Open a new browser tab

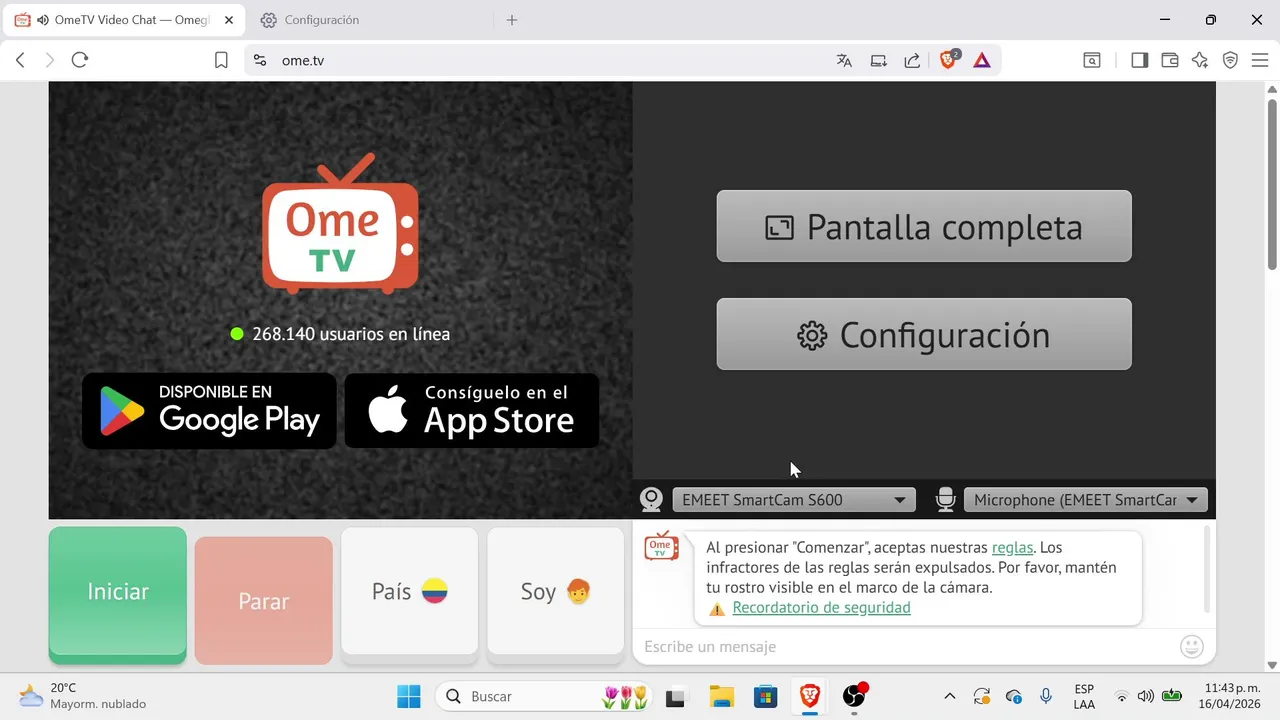(x=512, y=20)
